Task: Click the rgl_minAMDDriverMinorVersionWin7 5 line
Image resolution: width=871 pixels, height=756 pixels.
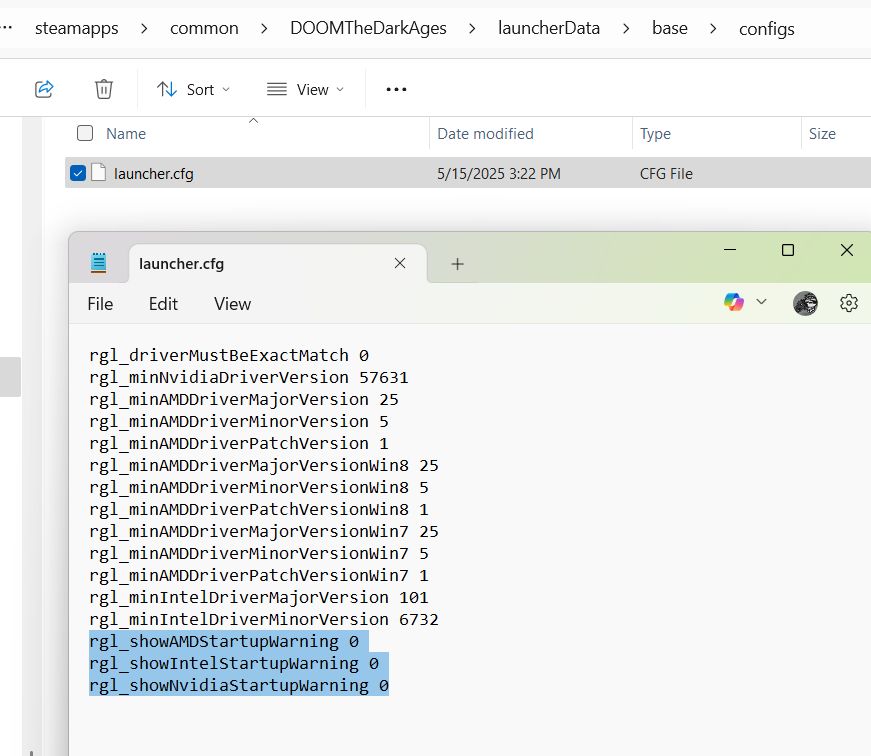Action: 259,554
